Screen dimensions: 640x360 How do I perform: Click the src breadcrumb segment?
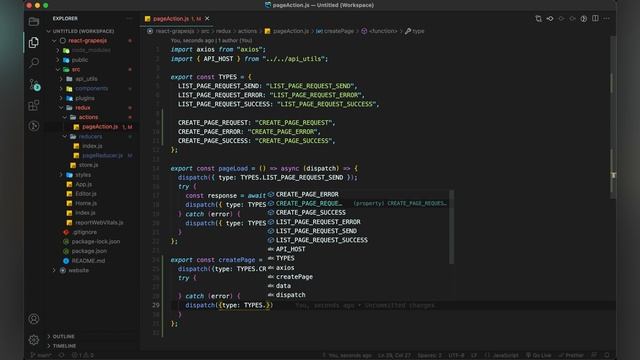[x=205, y=31]
